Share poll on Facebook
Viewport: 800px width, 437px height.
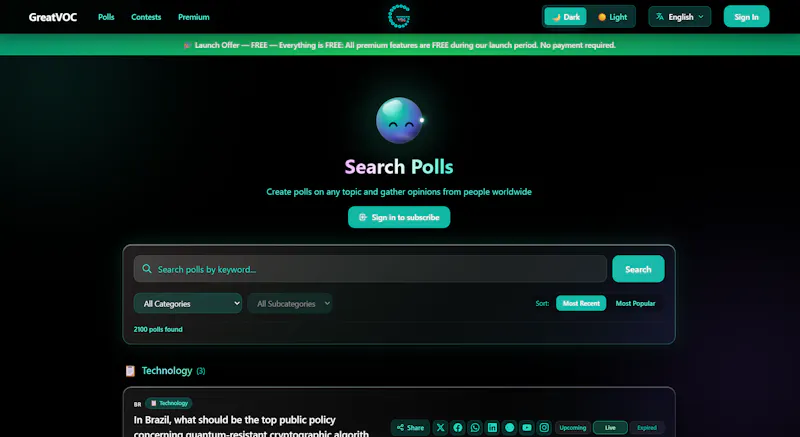[x=458, y=427]
